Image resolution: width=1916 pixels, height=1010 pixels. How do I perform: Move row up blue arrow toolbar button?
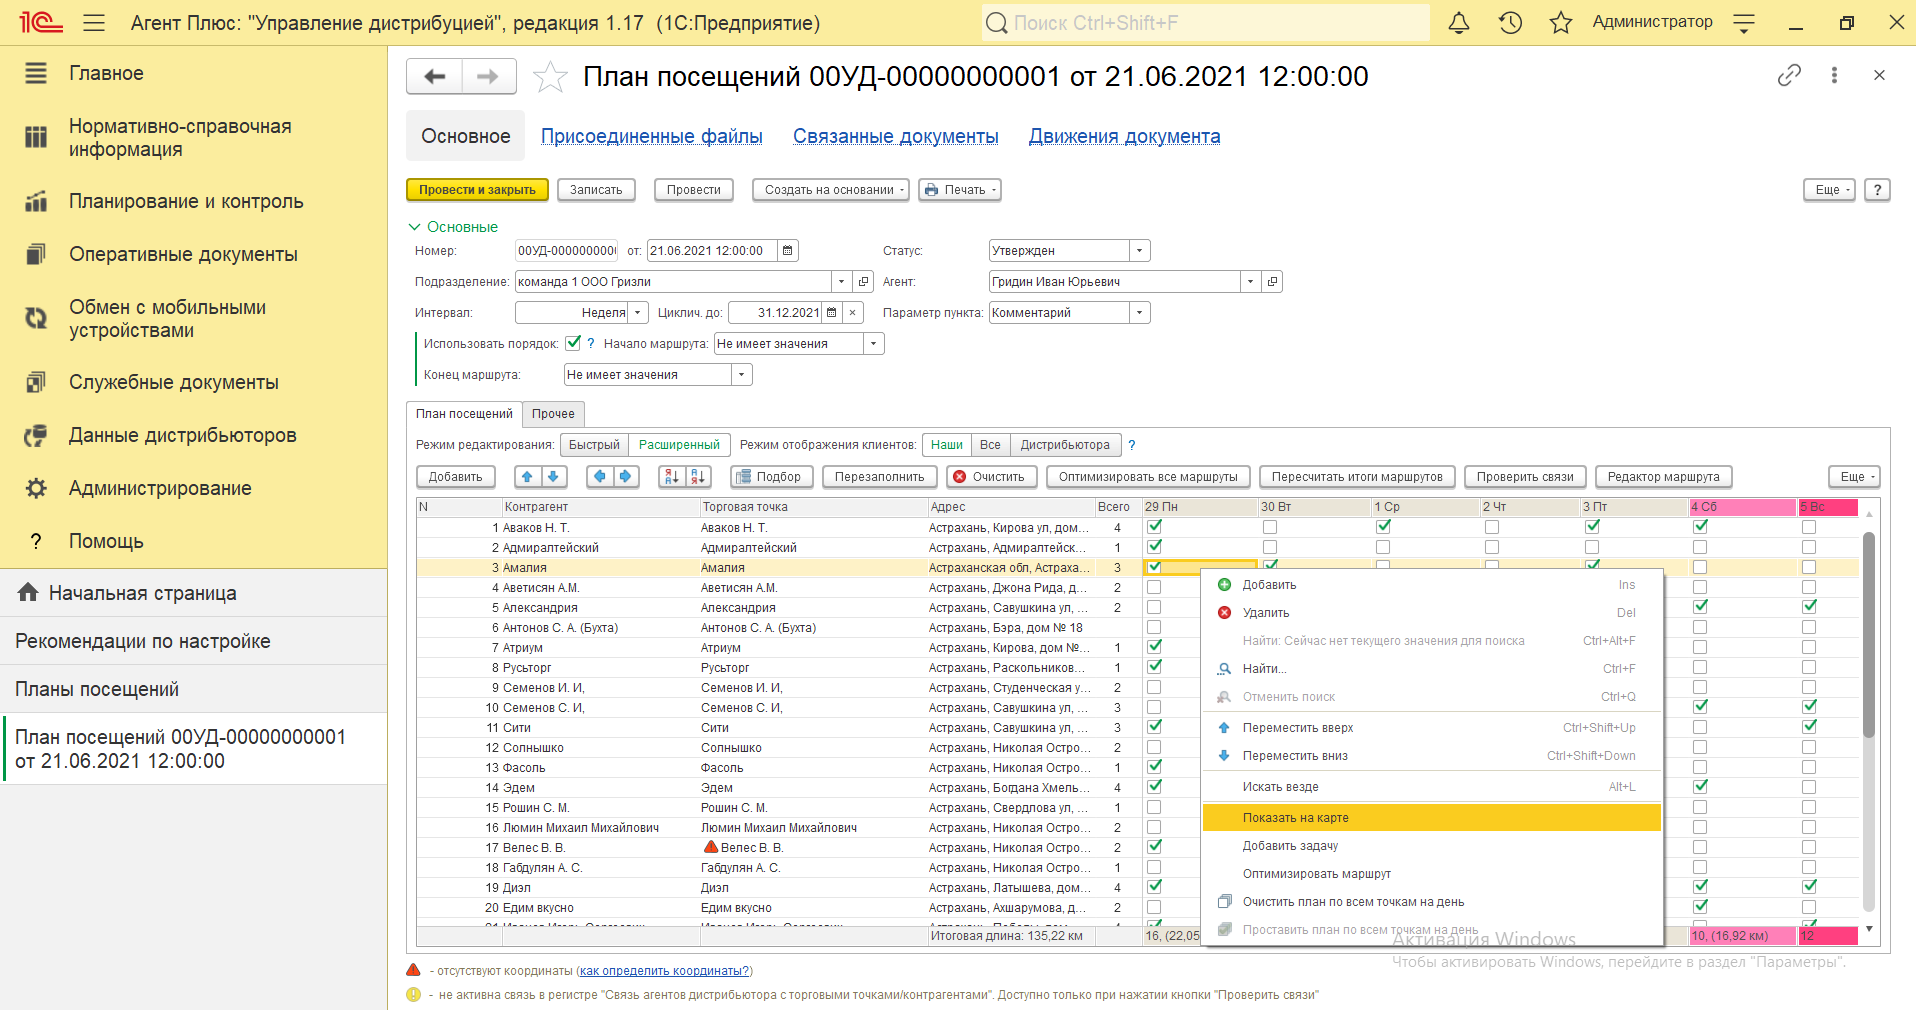point(527,477)
